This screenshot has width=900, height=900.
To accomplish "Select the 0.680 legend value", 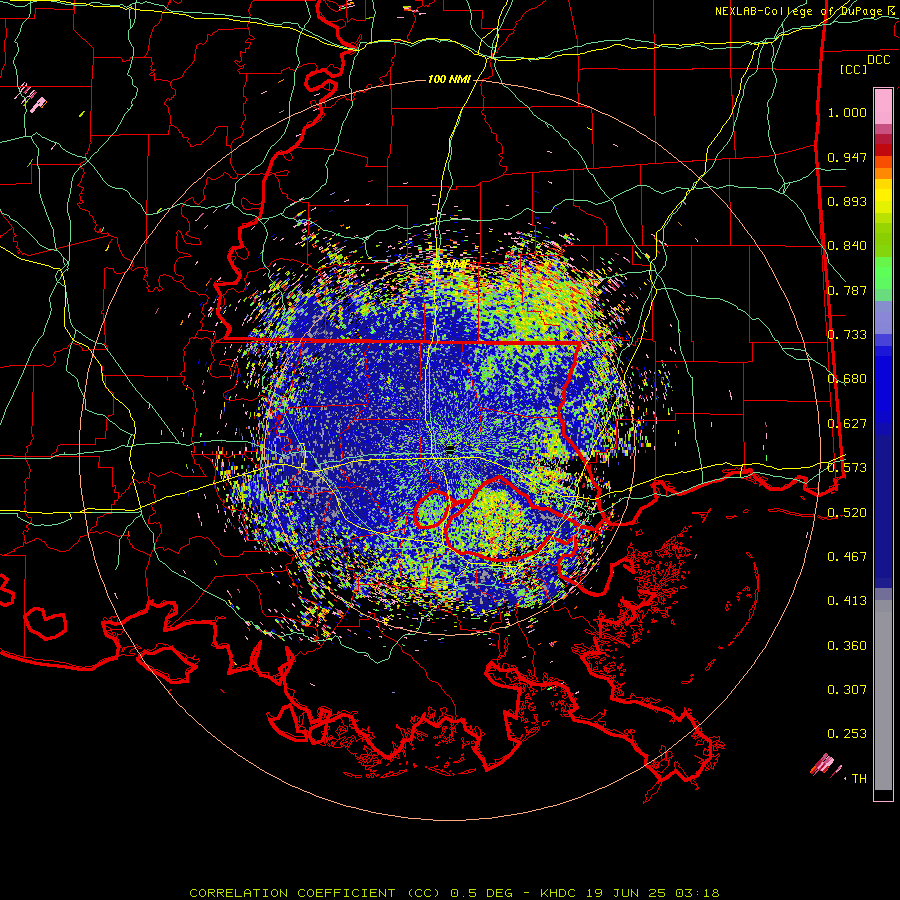I will pos(847,379).
